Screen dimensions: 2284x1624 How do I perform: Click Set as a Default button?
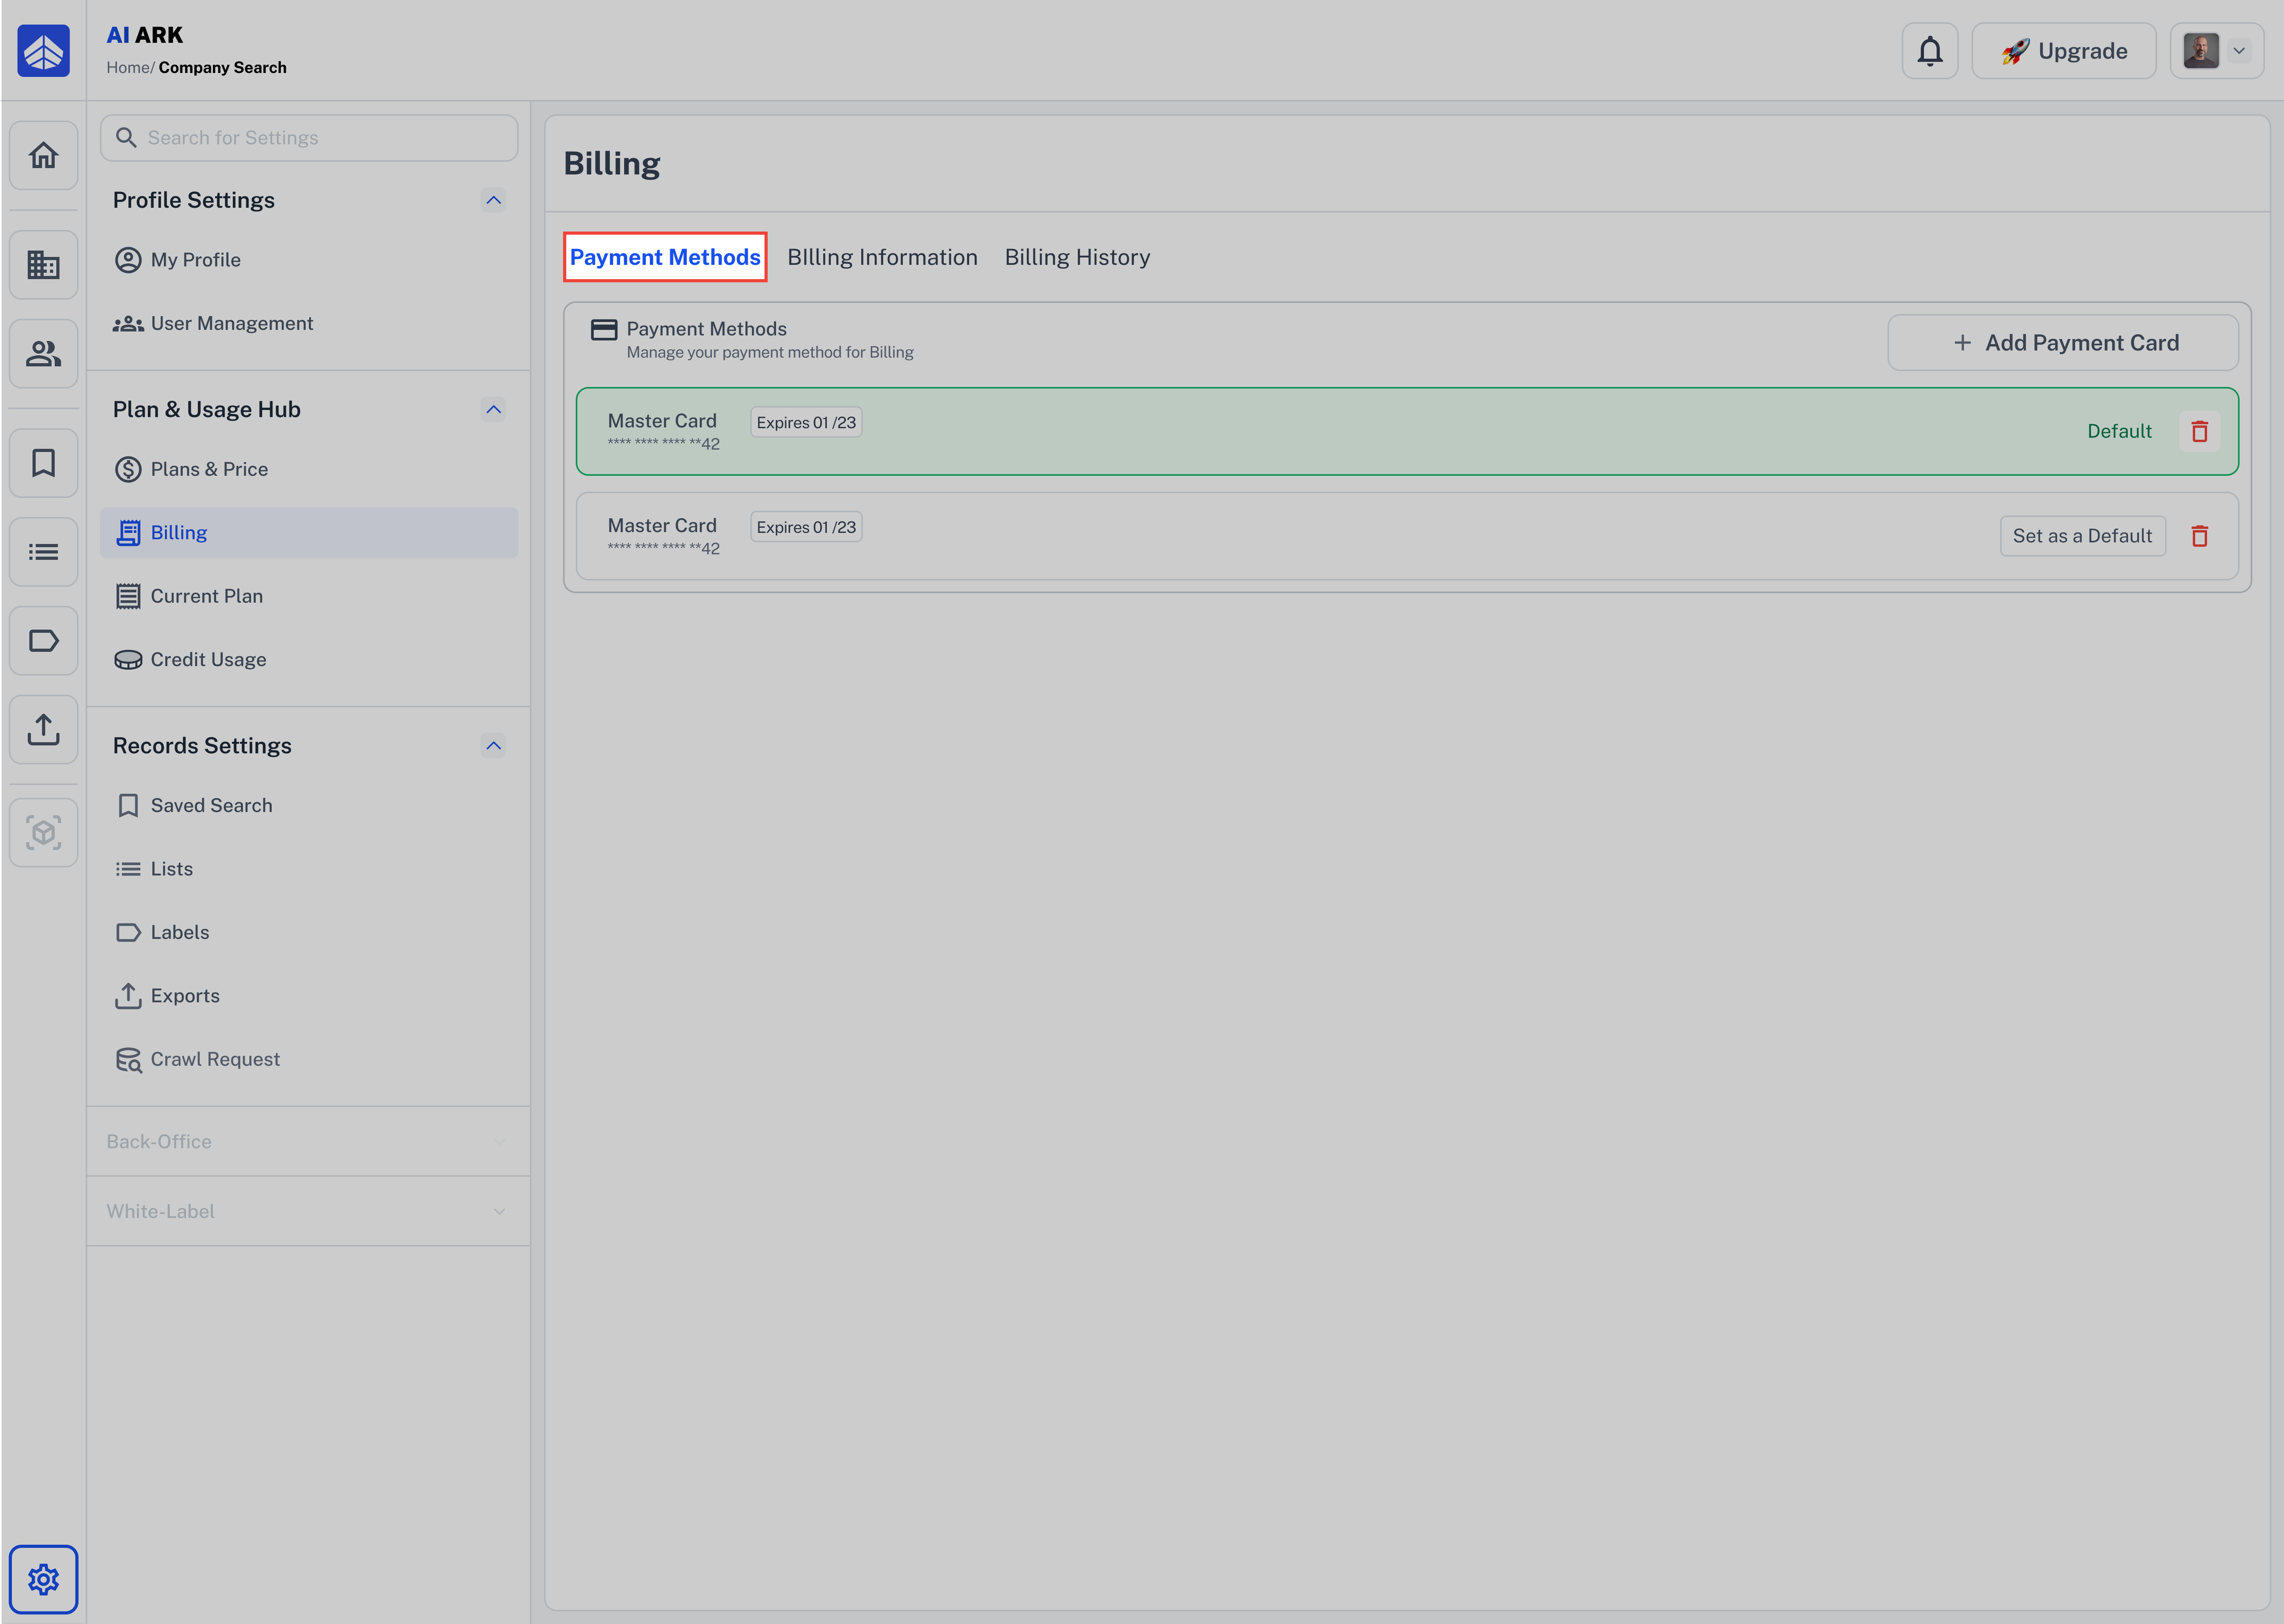(2082, 536)
